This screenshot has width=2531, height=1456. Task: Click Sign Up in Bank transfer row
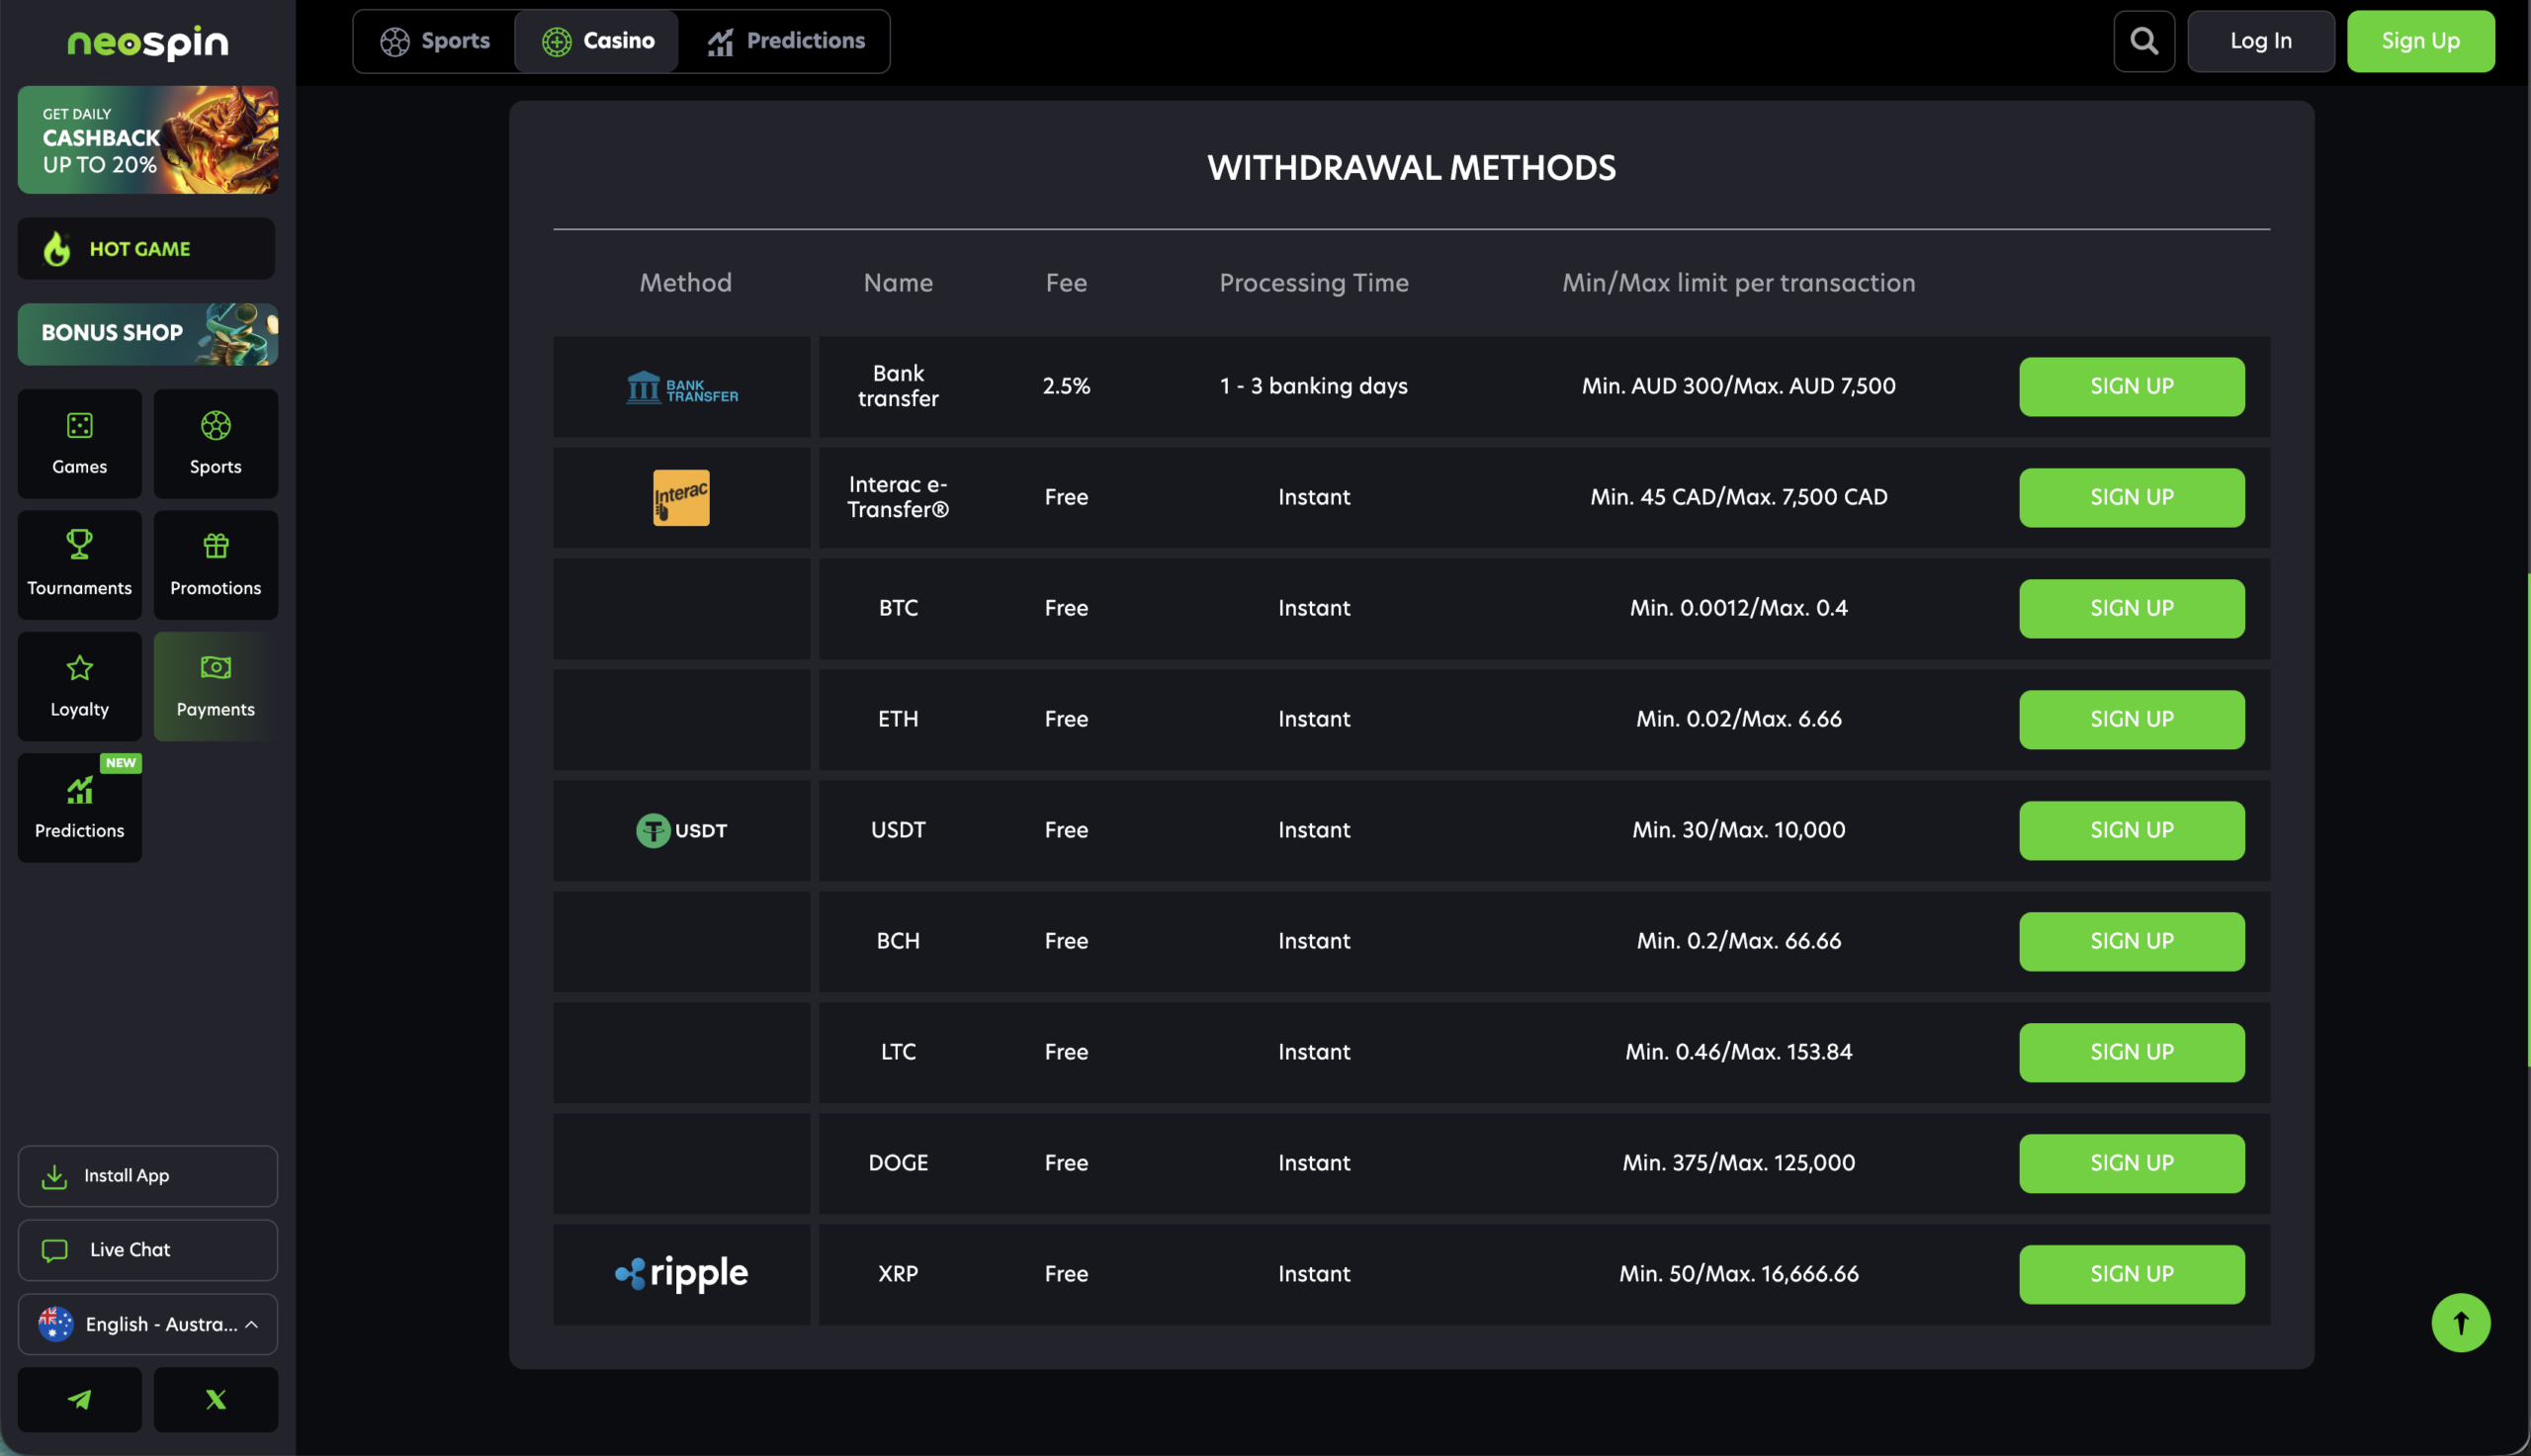coord(2132,386)
